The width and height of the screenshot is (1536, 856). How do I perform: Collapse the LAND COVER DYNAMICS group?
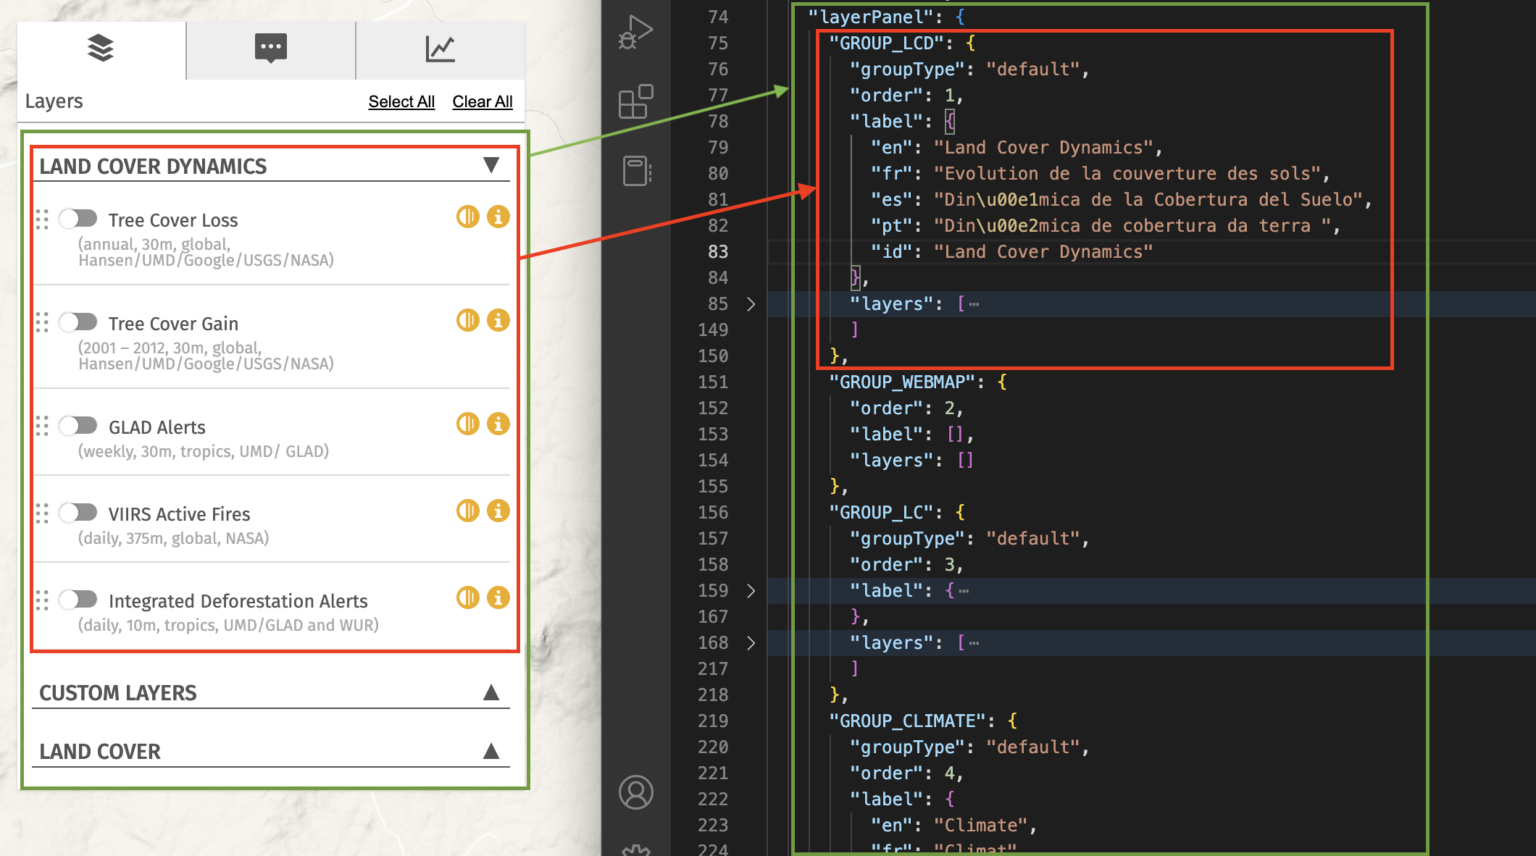[x=491, y=165]
